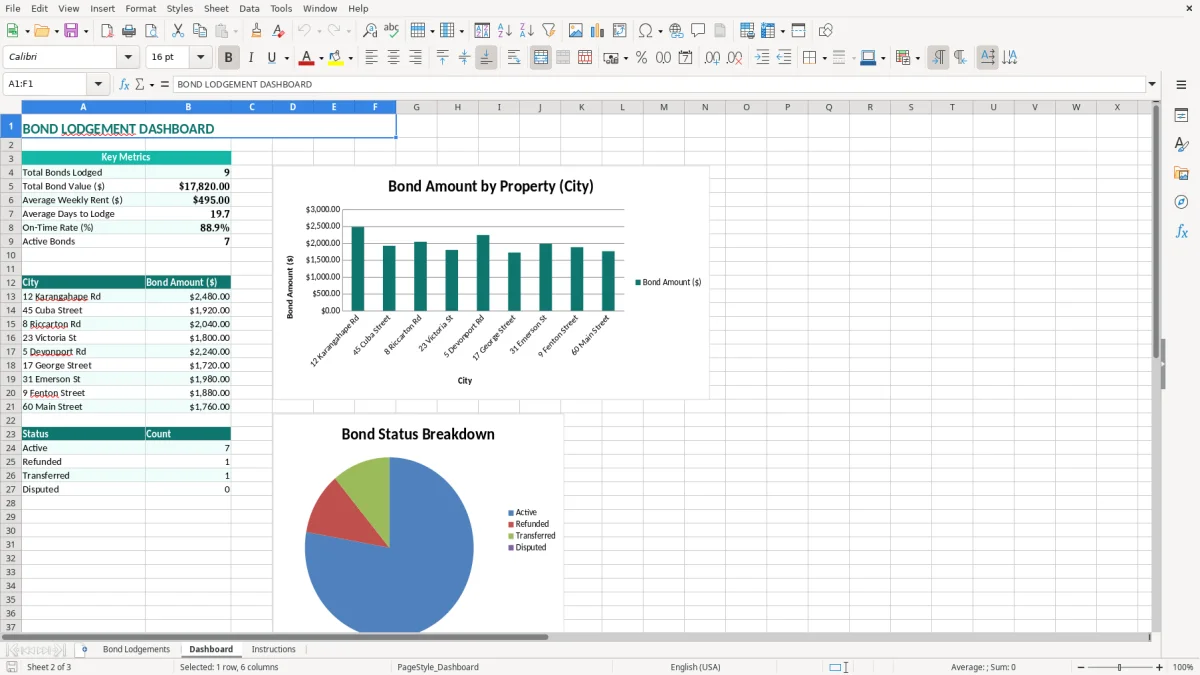Image resolution: width=1200 pixels, height=675 pixels.
Task: Click the Sort icon
Action: coord(482,31)
